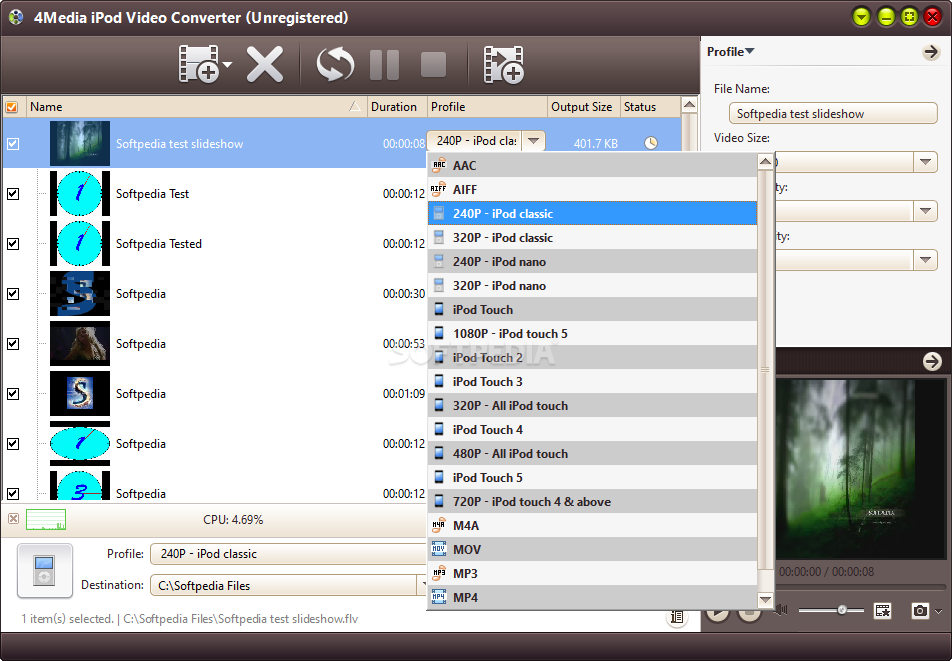Open the Video Size dropdown

[925, 162]
